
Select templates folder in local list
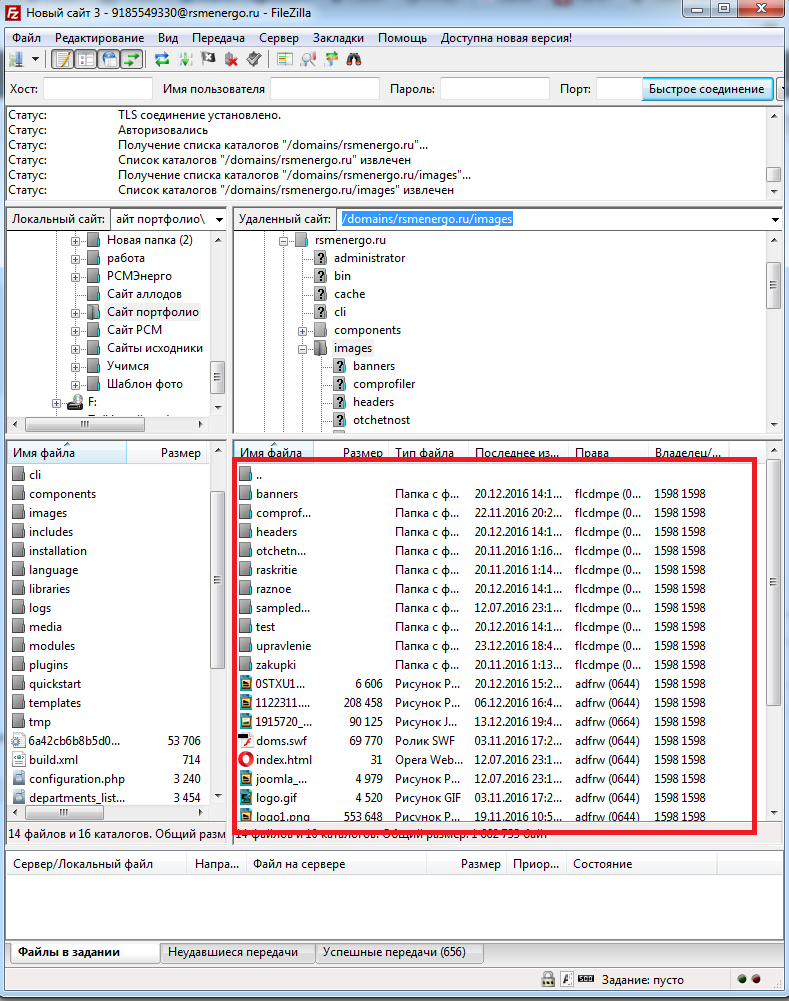(x=55, y=702)
